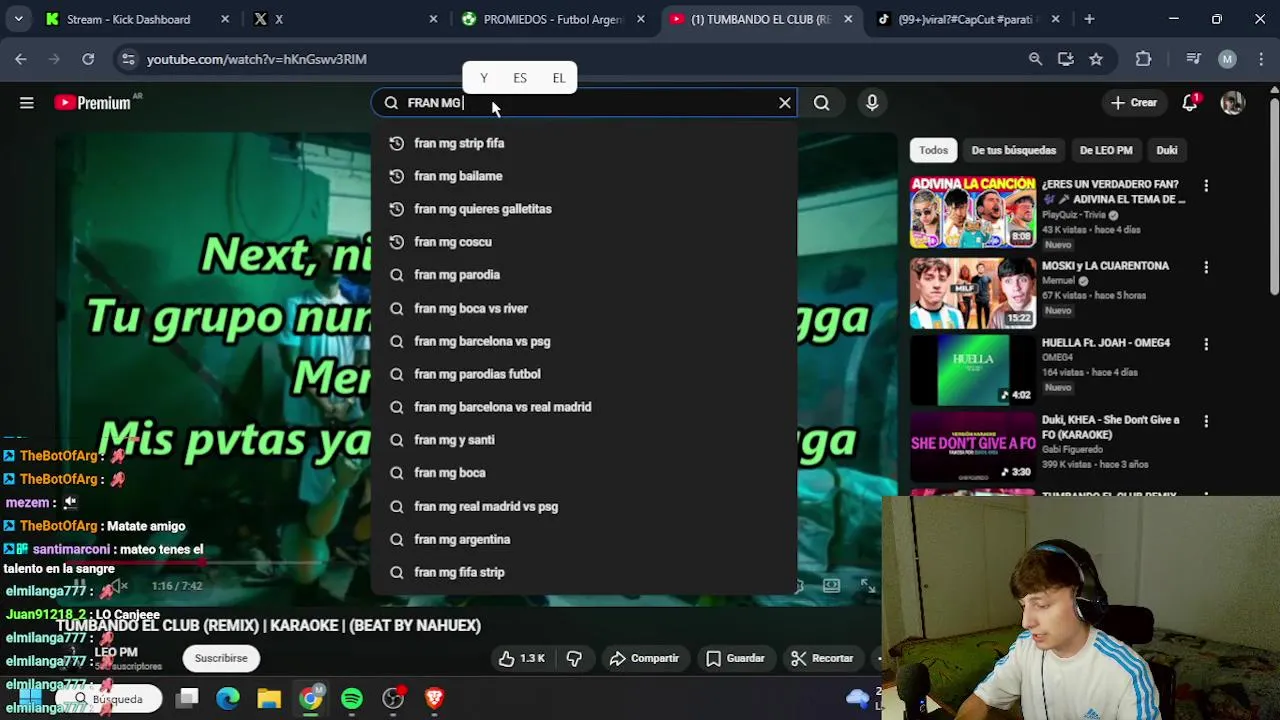Select the Y suggestion in the popup above search
Screen dimensions: 1280x720
[484, 78]
